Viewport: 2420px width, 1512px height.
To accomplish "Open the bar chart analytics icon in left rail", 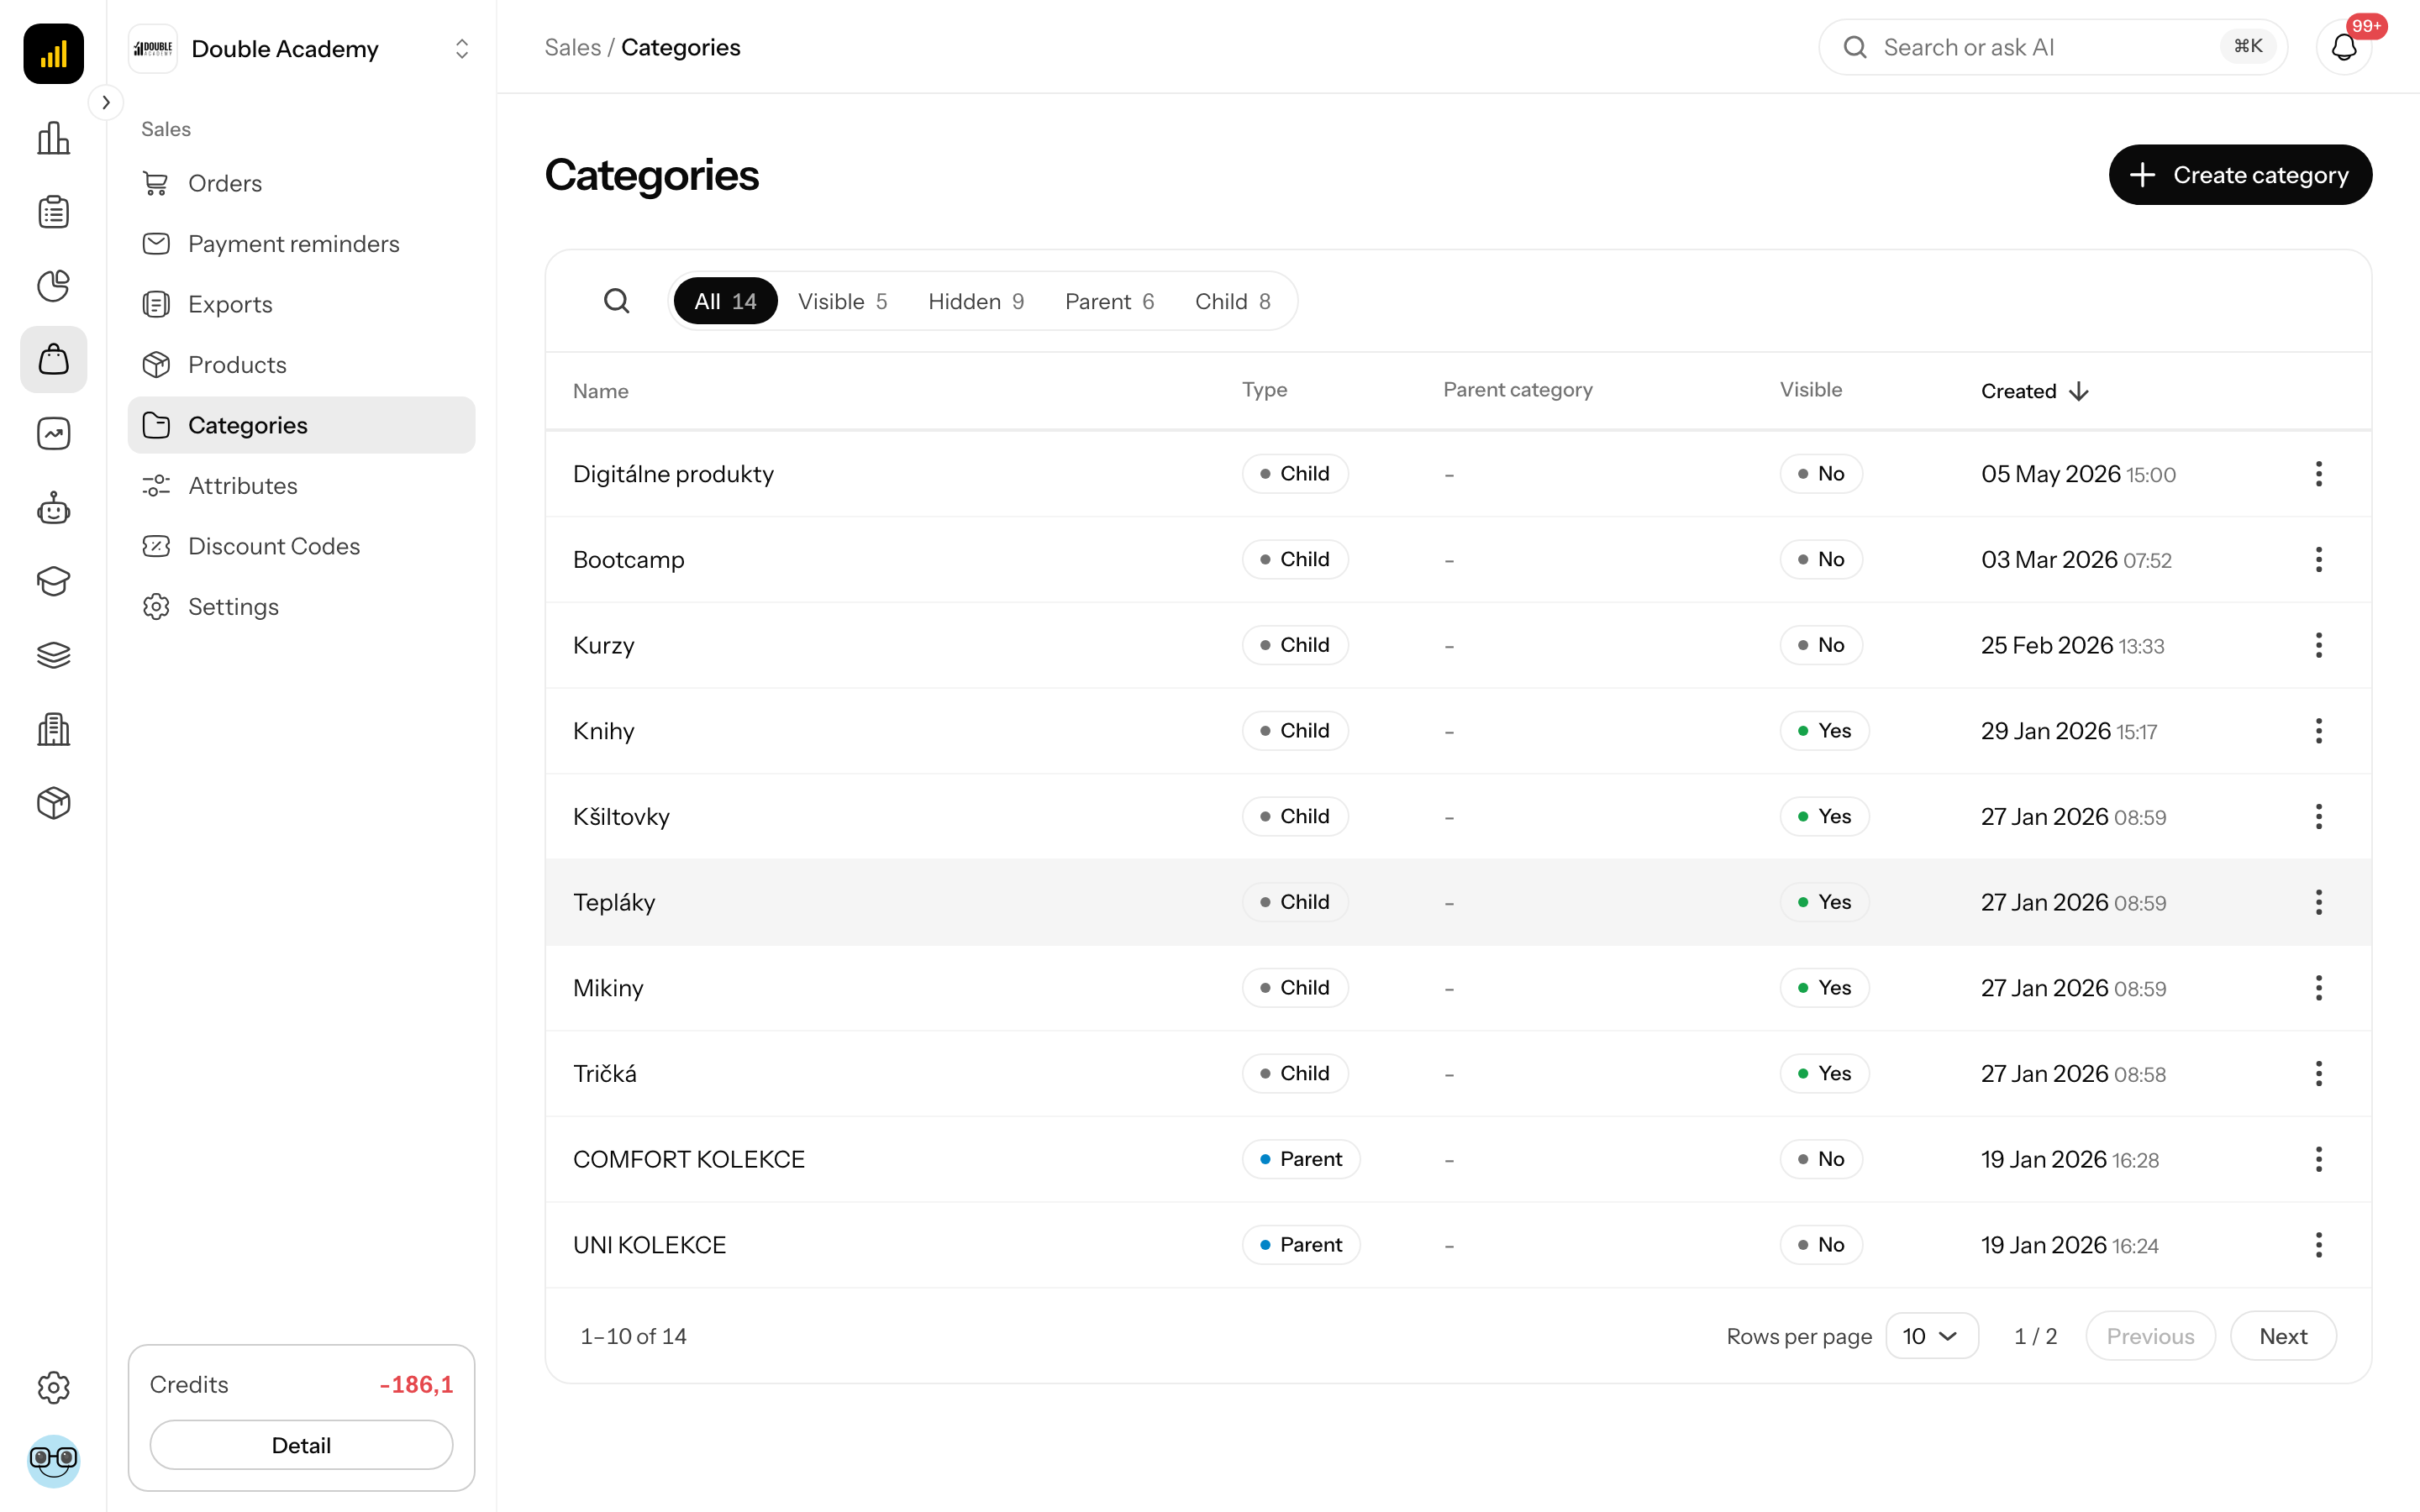I will (53, 138).
